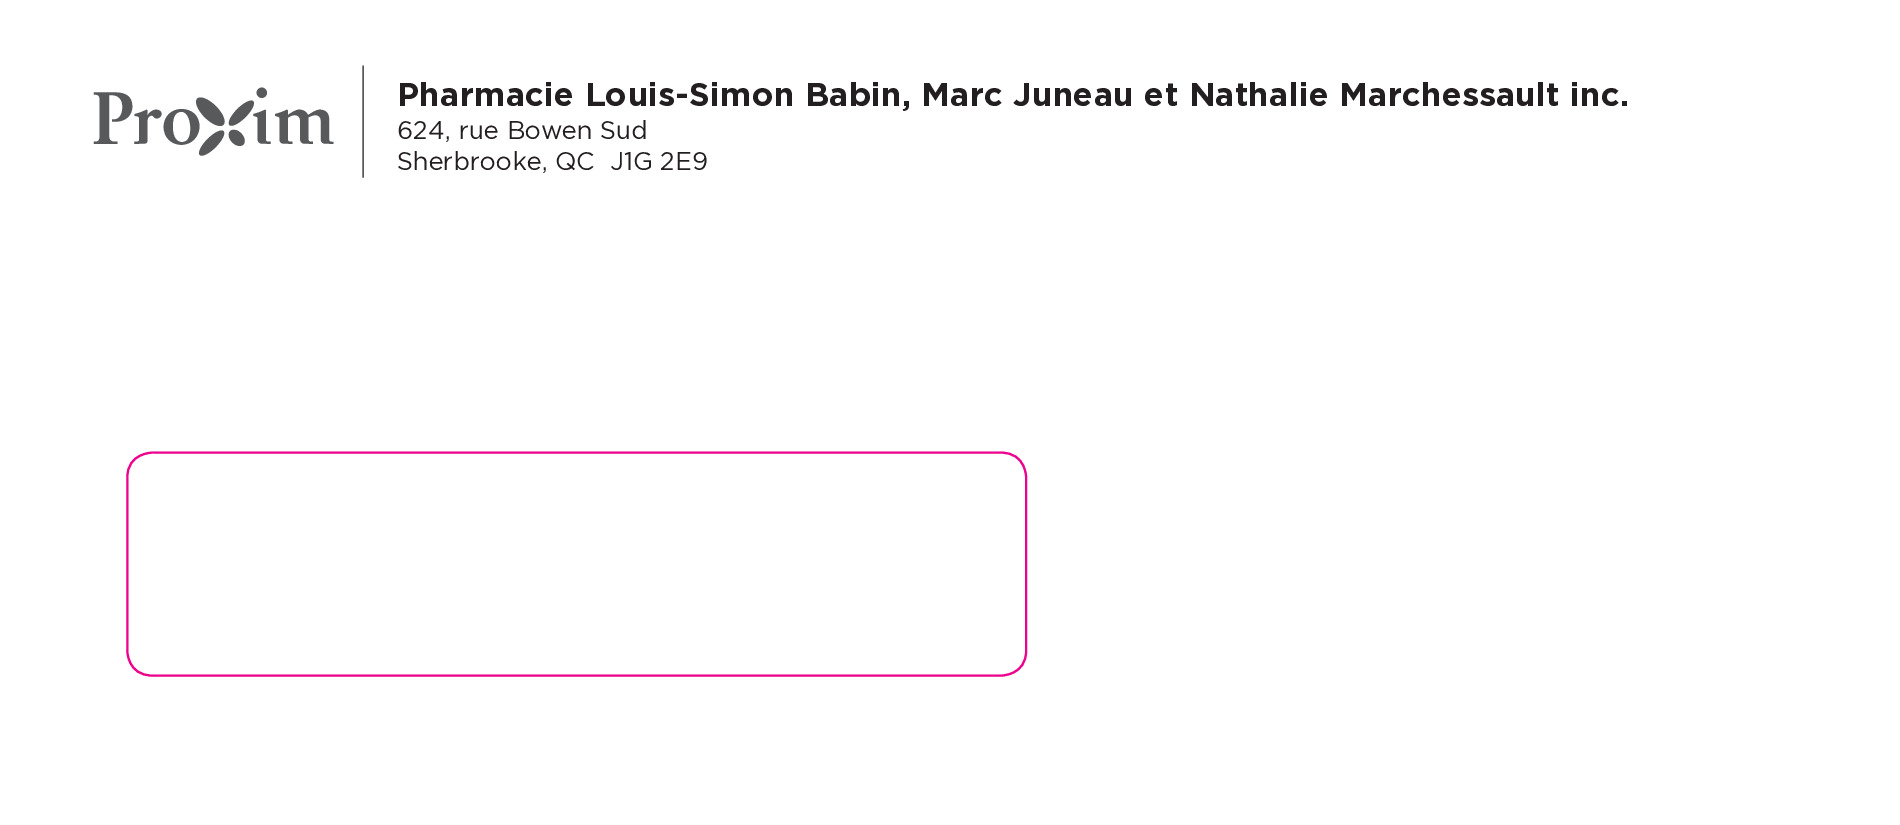This screenshot has height=825, width=1900.
Task: Click the province abbreviation "QC"
Action: (574, 162)
